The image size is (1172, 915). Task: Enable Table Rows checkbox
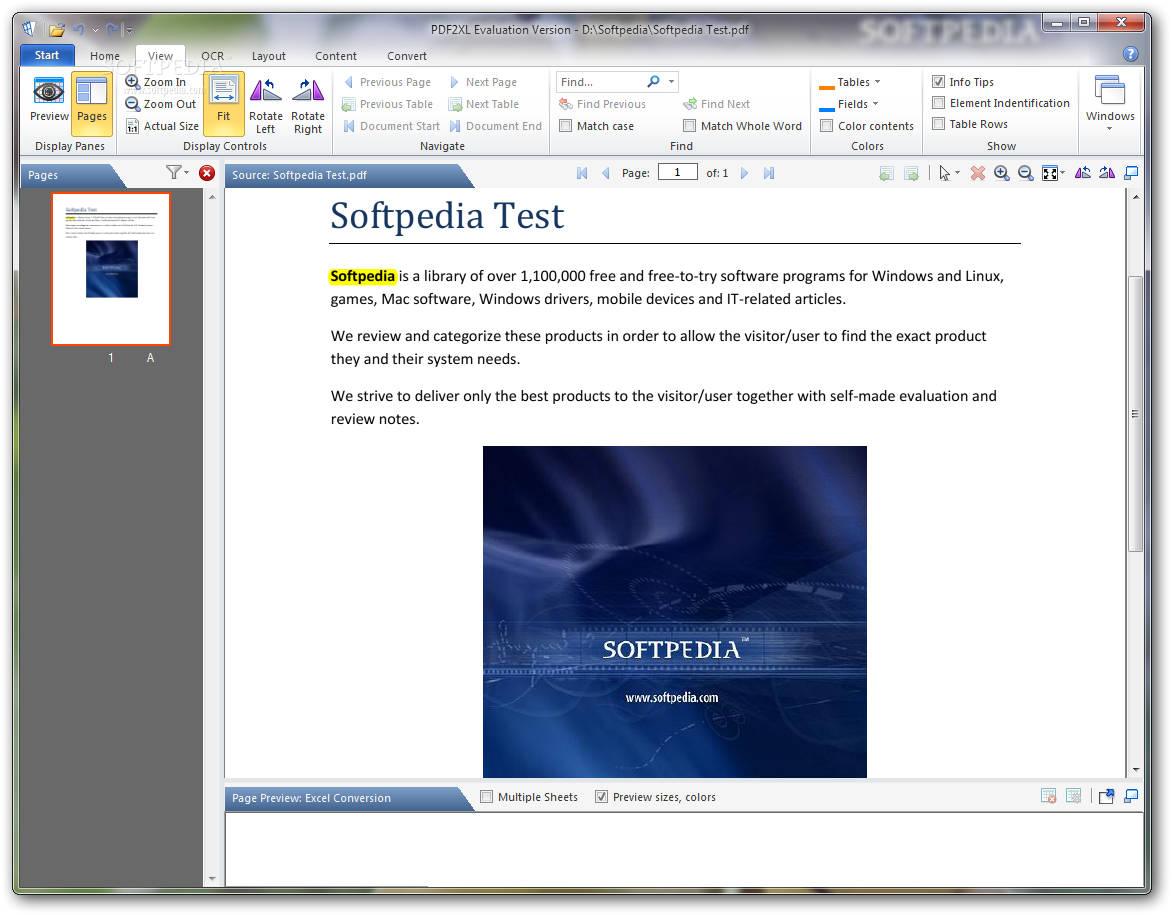click(x=939, y=123)
